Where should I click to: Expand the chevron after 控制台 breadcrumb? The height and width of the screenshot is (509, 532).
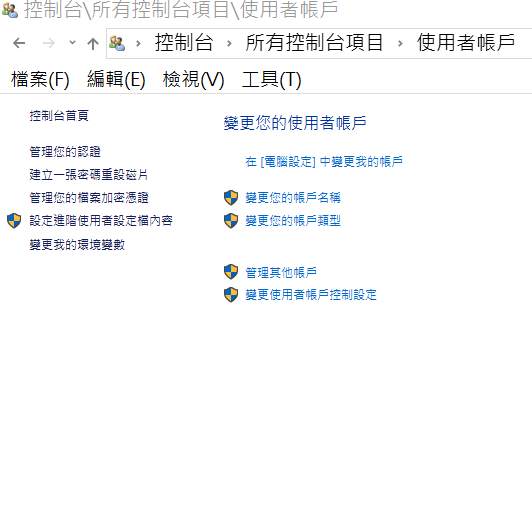229,43
